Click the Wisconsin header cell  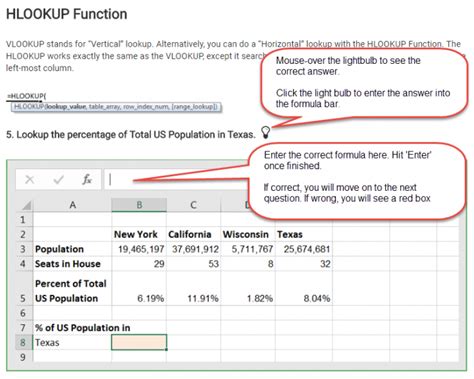[x=248, y=234]
